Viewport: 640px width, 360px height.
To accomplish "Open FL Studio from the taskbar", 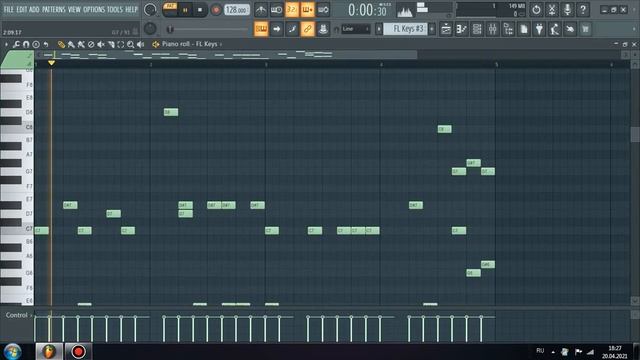I will coord(49,351).
